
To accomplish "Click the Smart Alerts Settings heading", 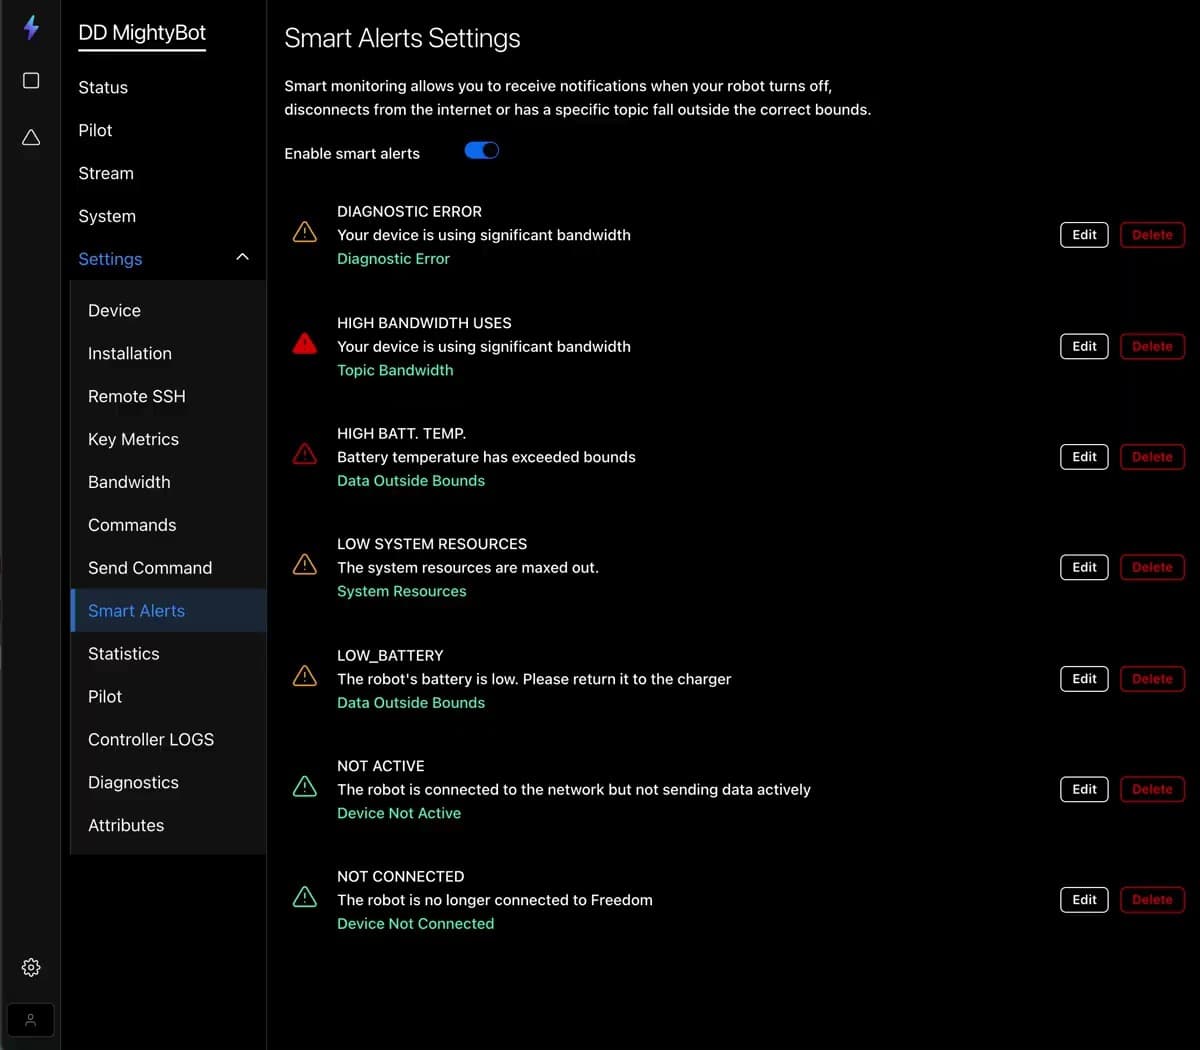I will coord(402,38).
